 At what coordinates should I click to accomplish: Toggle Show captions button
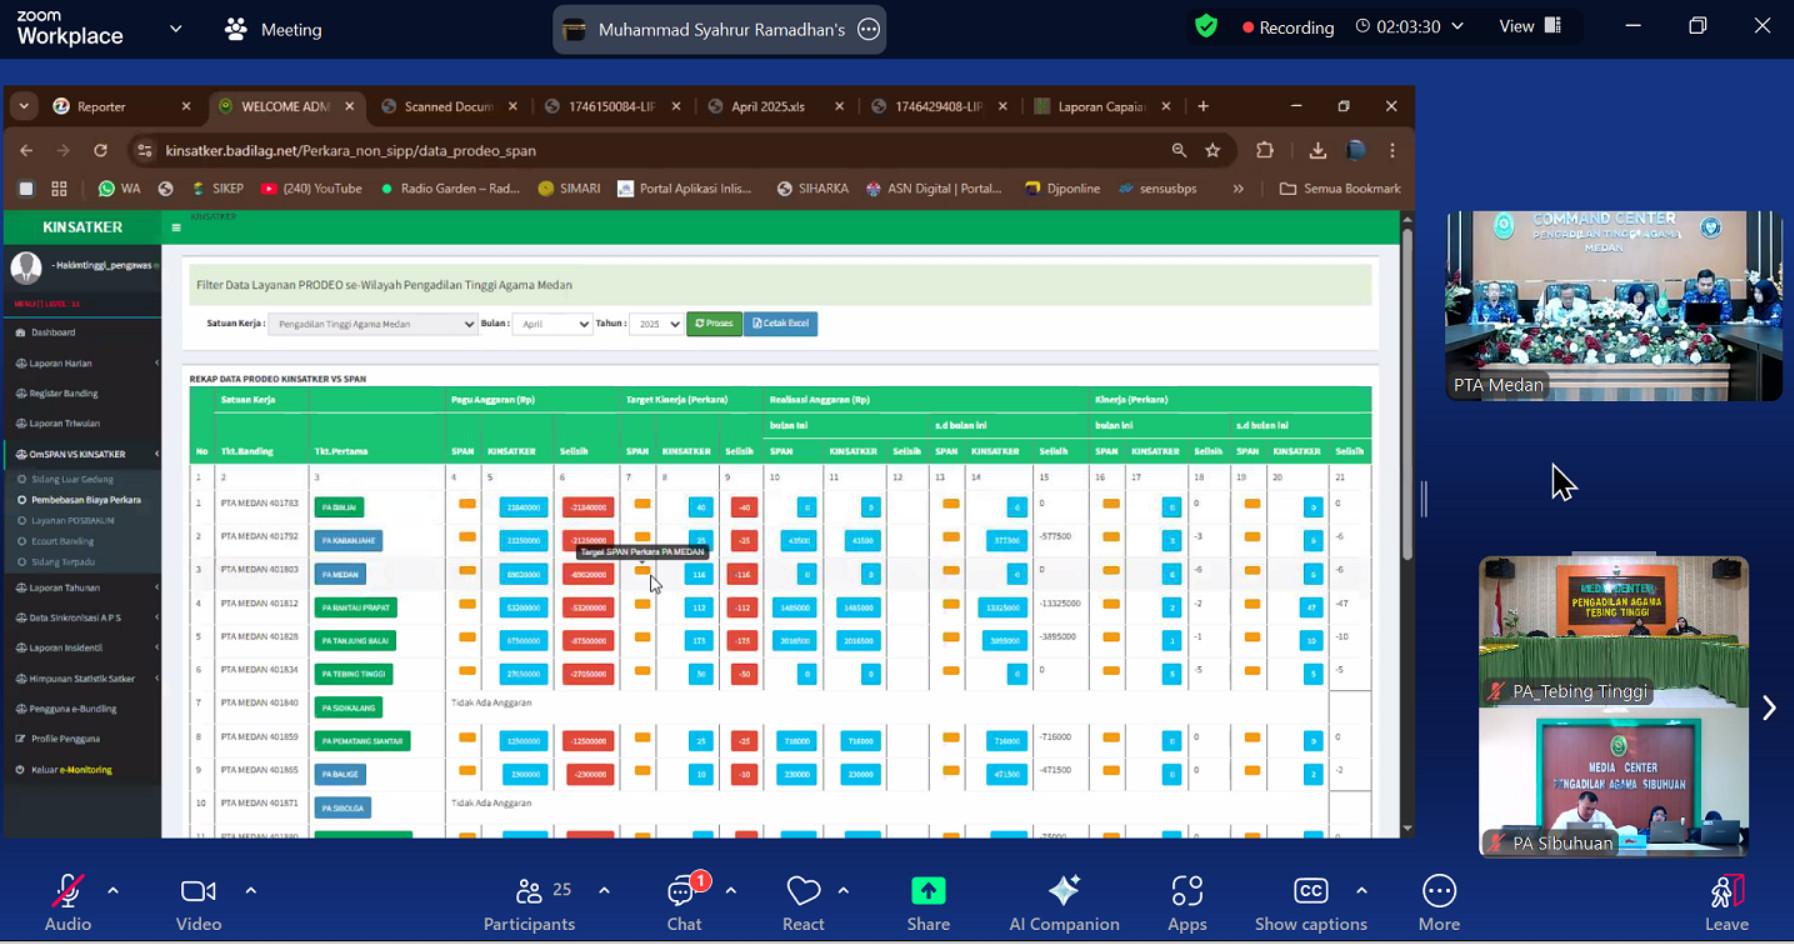coord(1310,891)
